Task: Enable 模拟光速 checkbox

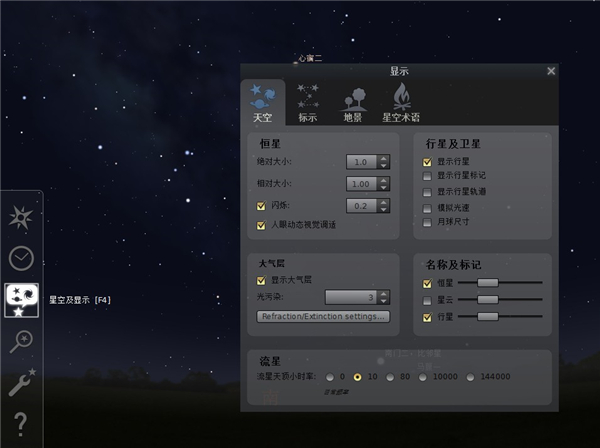Action: [427, 209]
